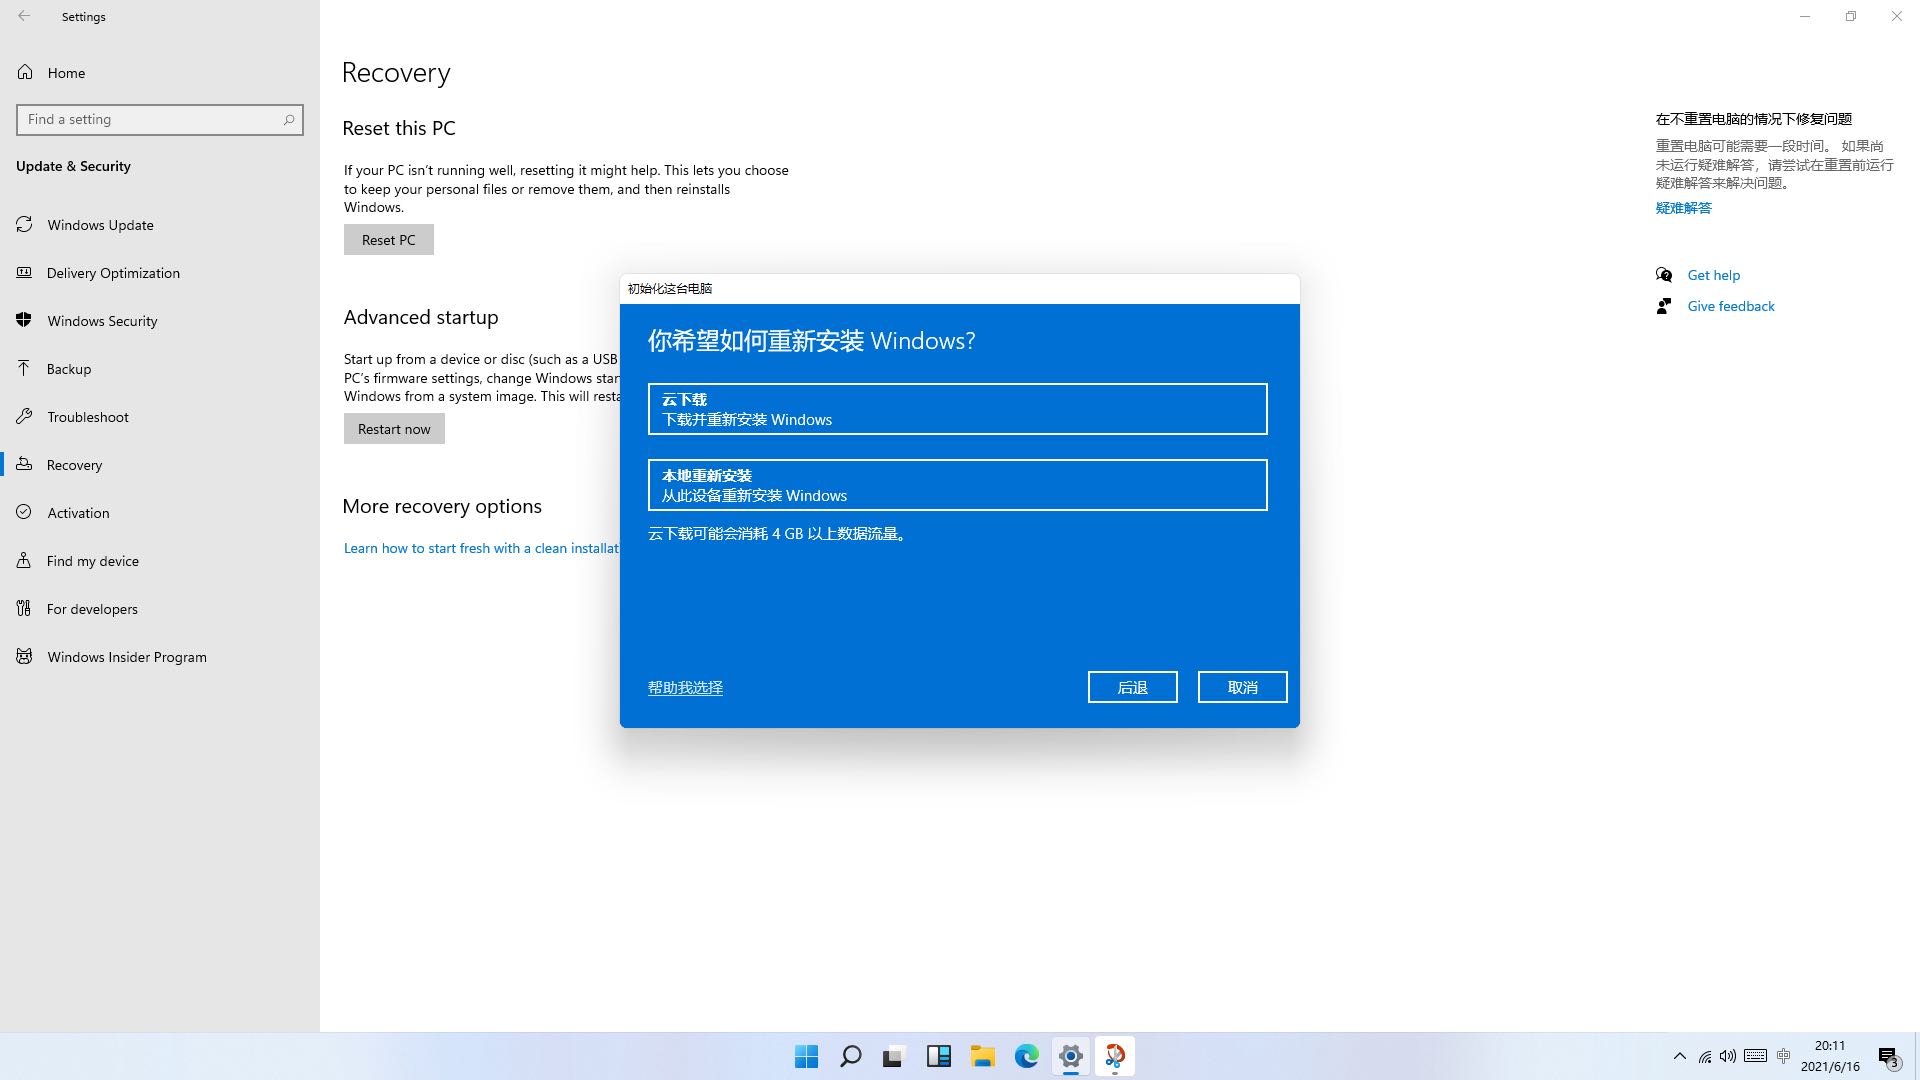The image size is (1920, 1080).
Task: Click the Windows Insider Program icon
Action: 25,656
